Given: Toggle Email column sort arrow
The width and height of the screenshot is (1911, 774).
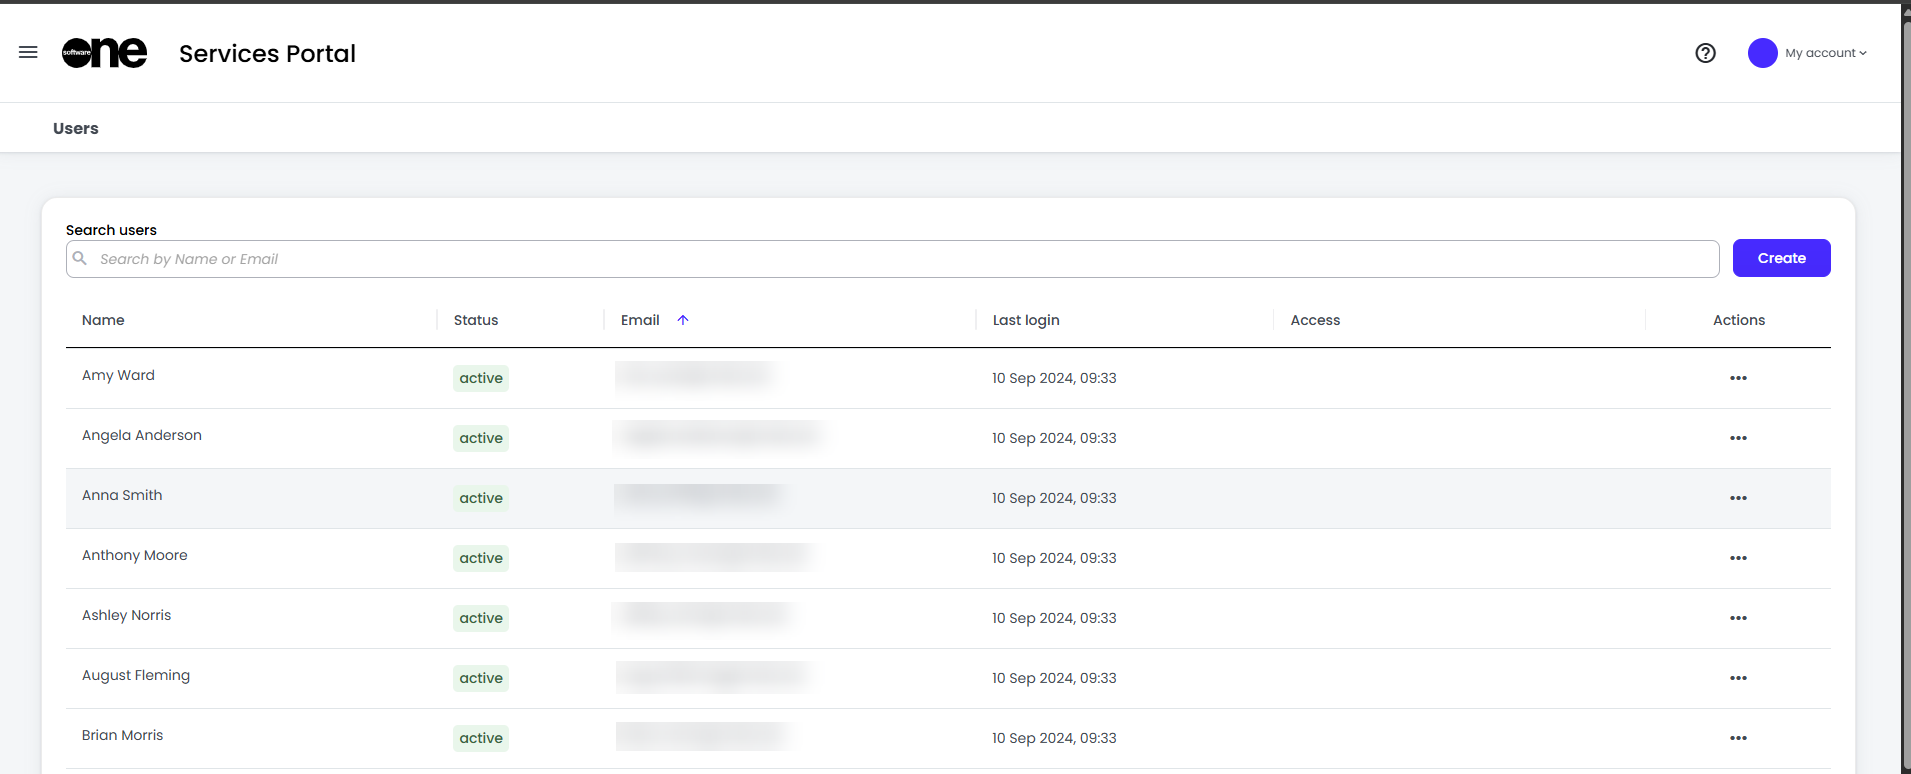Looking at the screenshot, I should point(683,320).
